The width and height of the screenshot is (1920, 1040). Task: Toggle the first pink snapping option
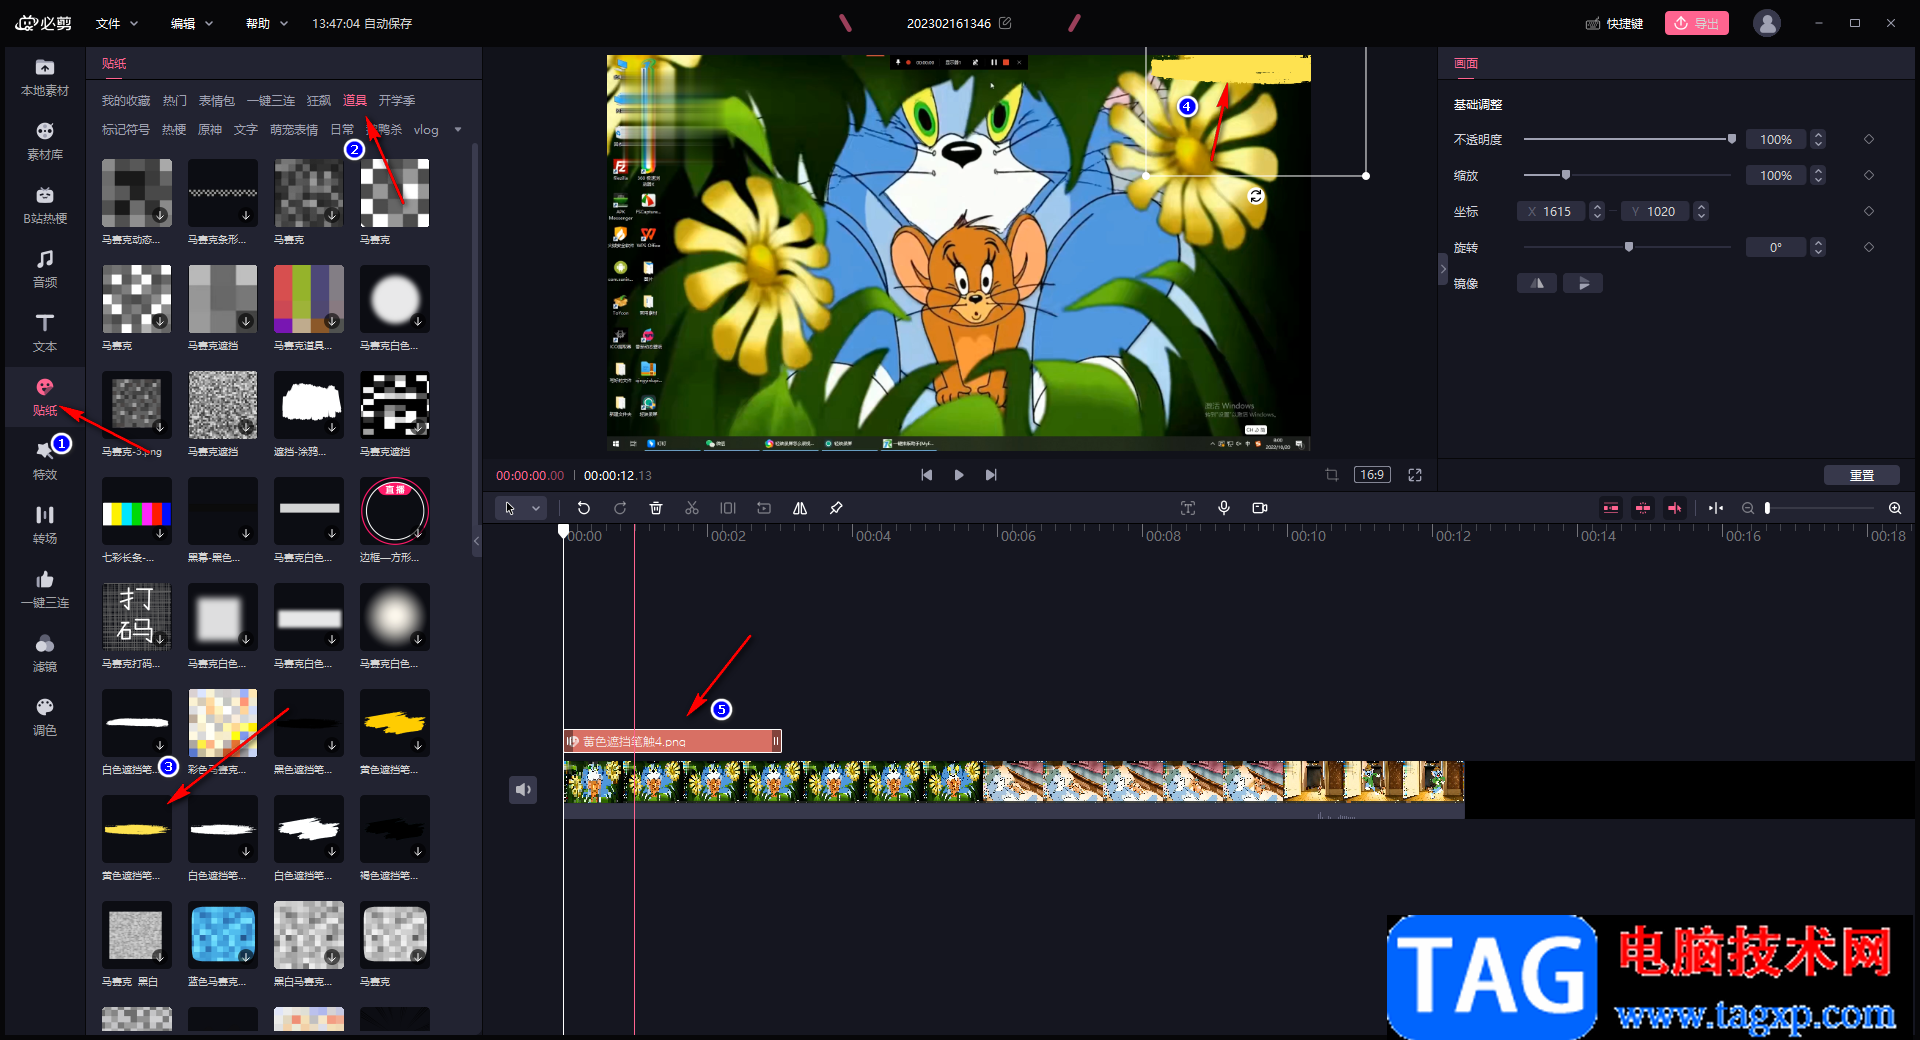[1611, 508]
